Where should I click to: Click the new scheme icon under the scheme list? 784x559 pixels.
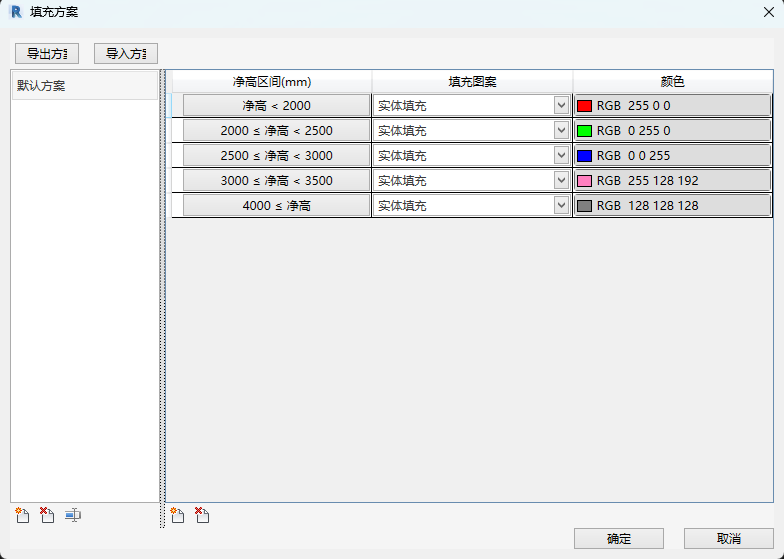click(x=23, y=516)
